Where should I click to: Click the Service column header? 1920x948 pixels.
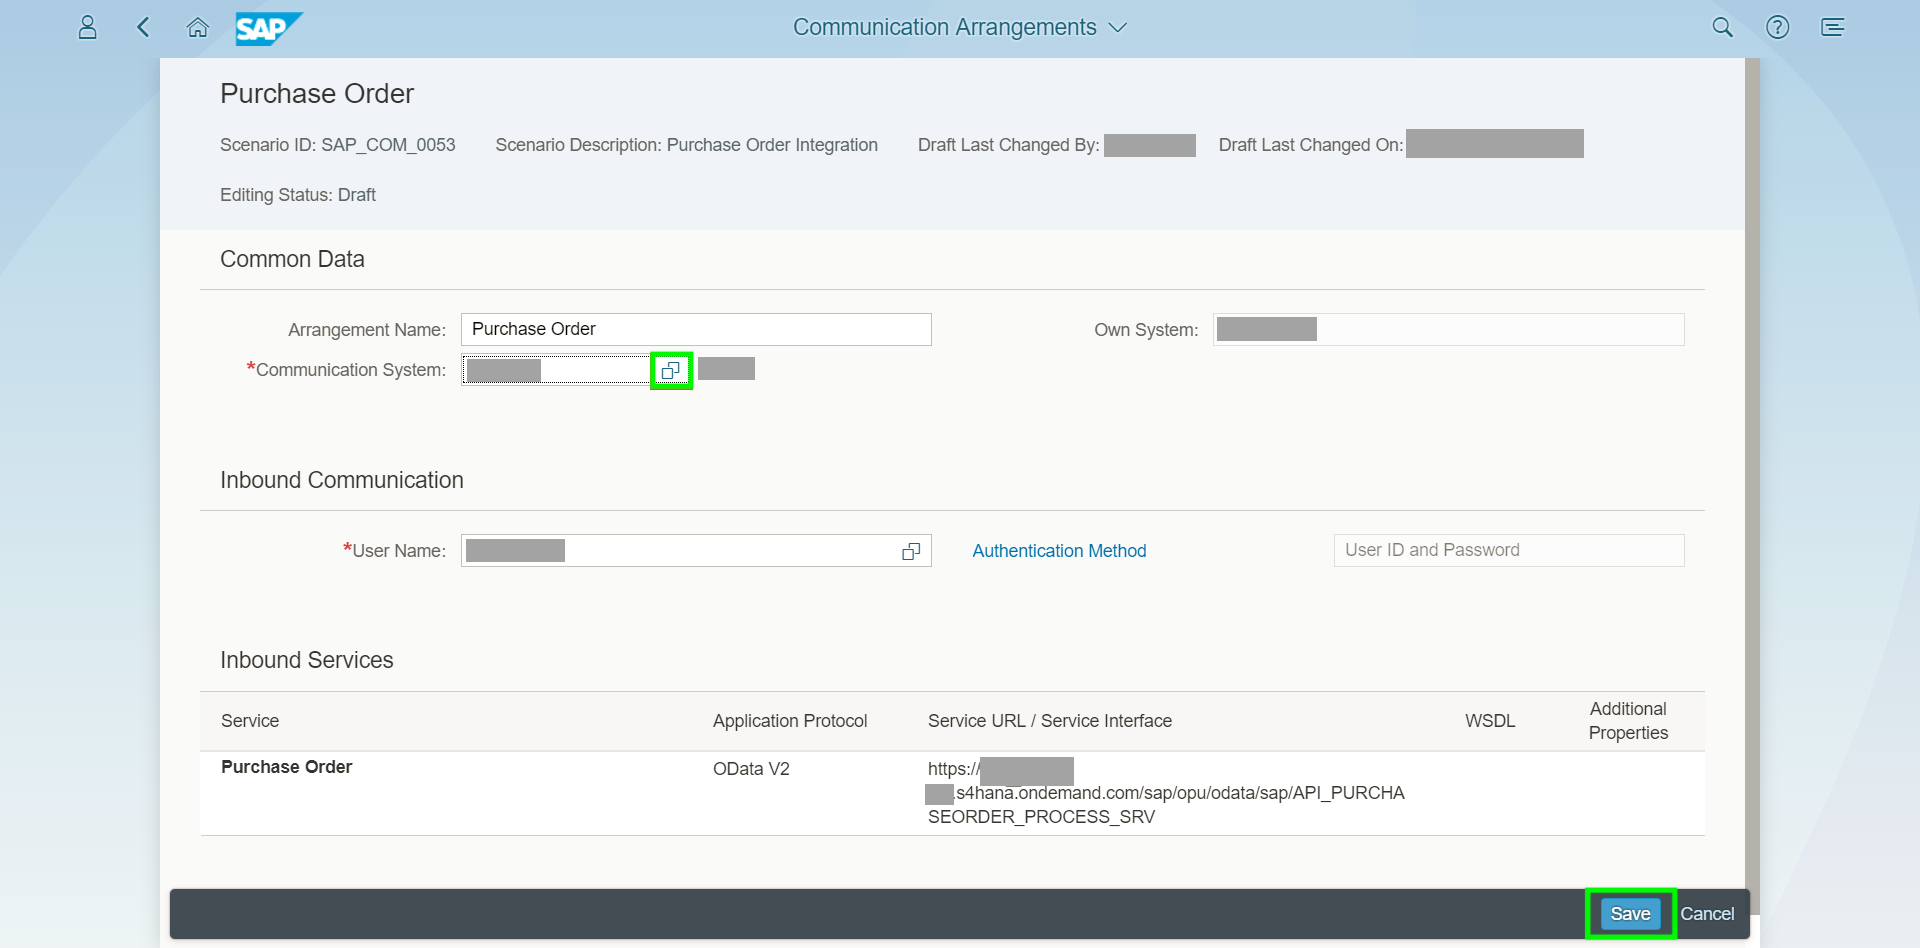pyautogui.click(x=250, y=721)
